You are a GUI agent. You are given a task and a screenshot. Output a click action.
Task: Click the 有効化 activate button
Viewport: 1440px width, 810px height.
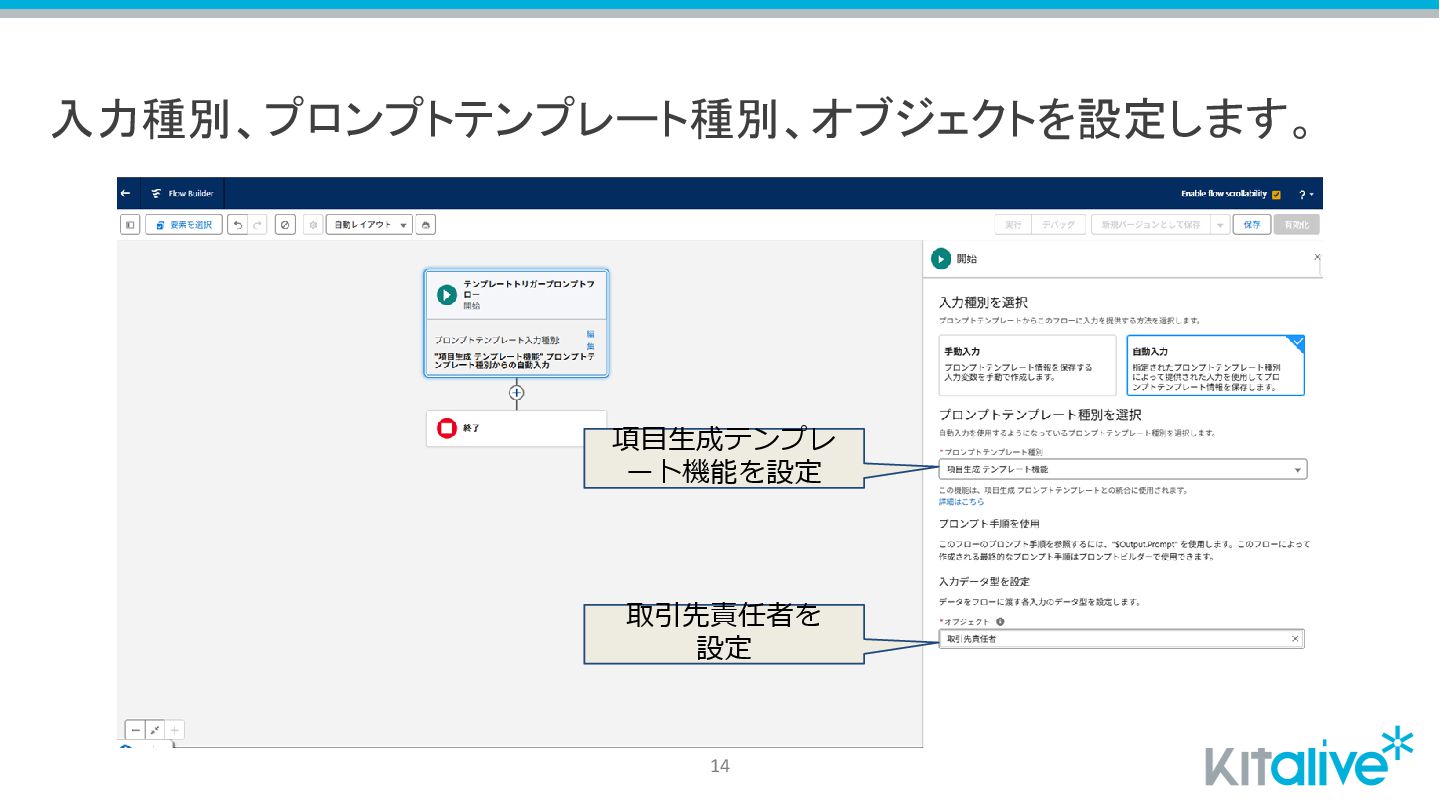(1296, 225)
